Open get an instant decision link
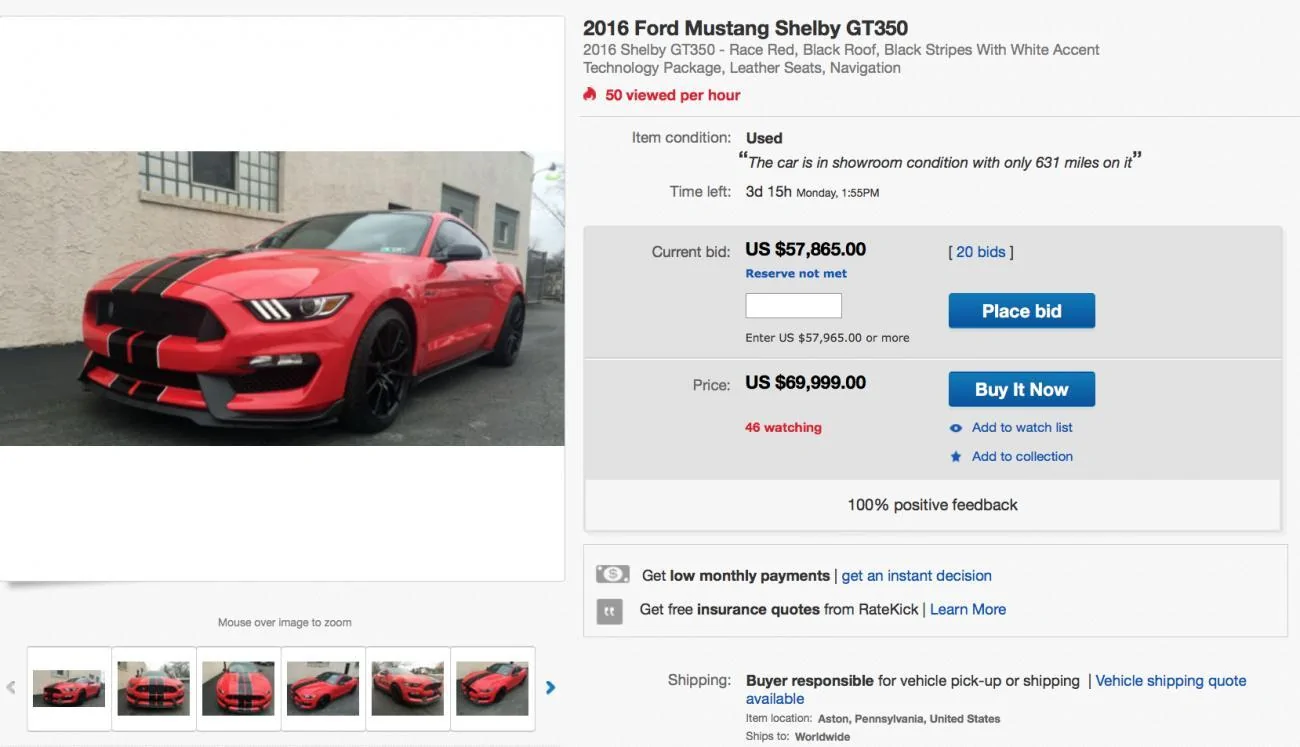Viewport: 1300px width, 747px height. (917, 576)
